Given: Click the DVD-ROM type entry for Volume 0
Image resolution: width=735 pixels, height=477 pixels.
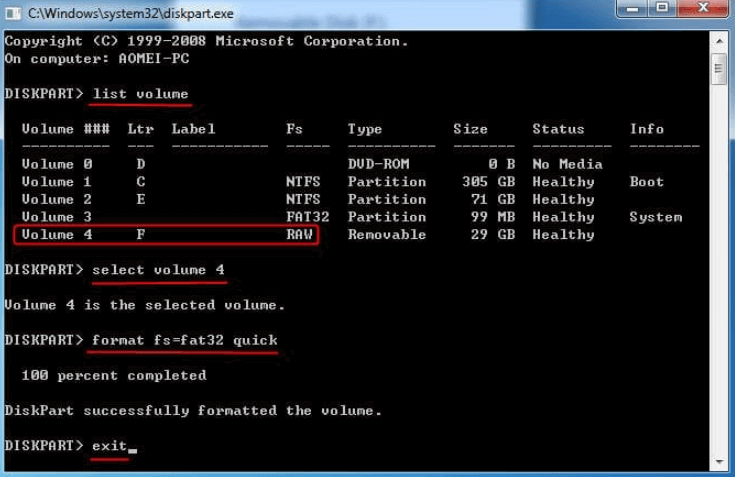Looking at the screenshot, I should click(377, 164).
